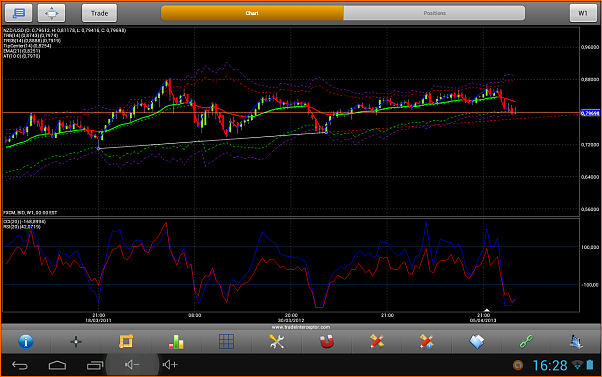This screenshot has width=602, height=377.
Task: Open the www.tradeinterceptor.com link
Action: point(301,327)
